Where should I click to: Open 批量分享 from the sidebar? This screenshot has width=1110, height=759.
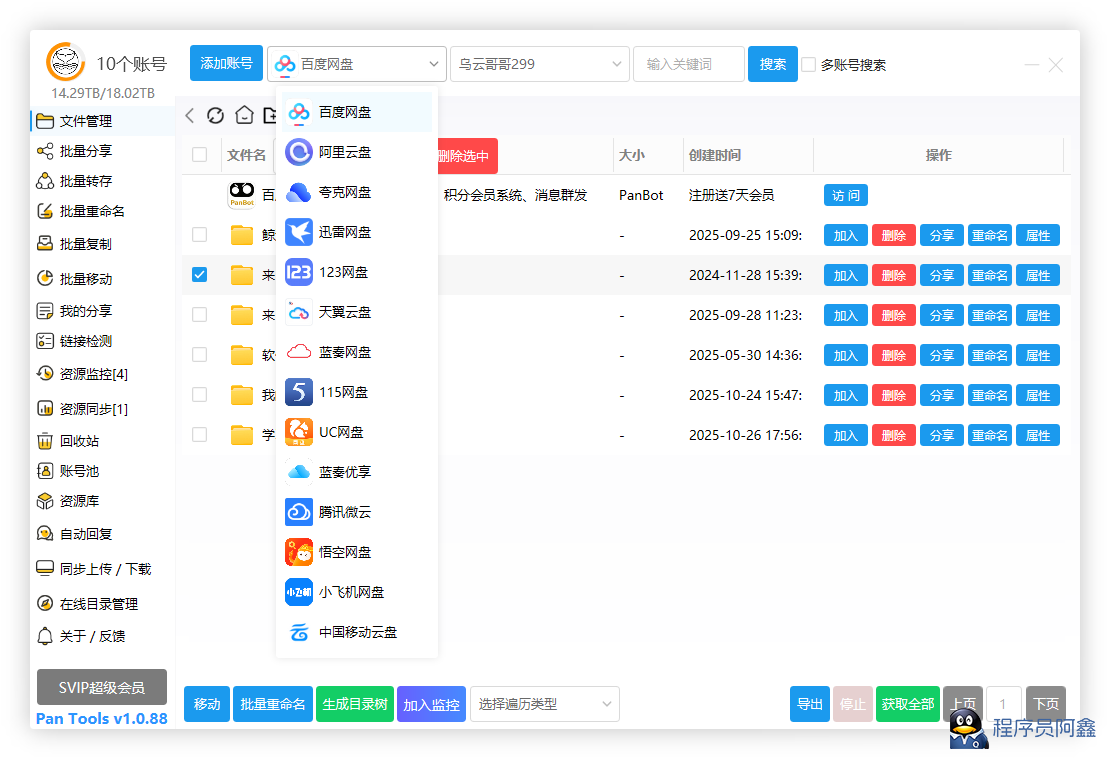[x=85, y=151]
